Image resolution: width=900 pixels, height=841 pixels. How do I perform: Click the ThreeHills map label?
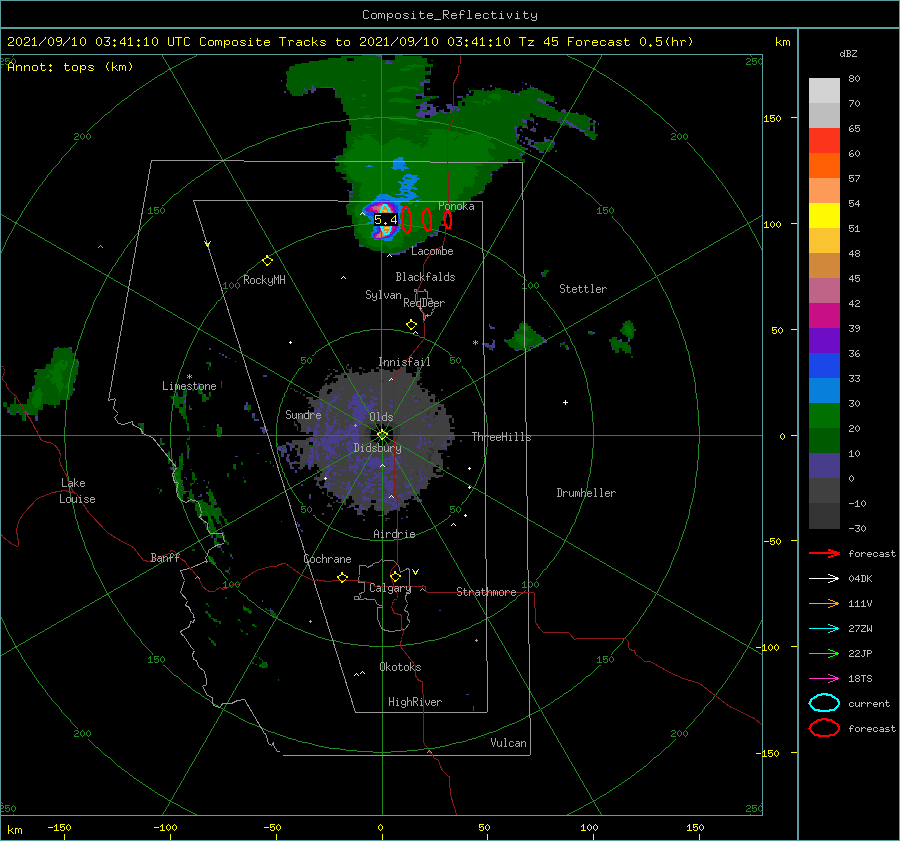(x=502, y=437)
